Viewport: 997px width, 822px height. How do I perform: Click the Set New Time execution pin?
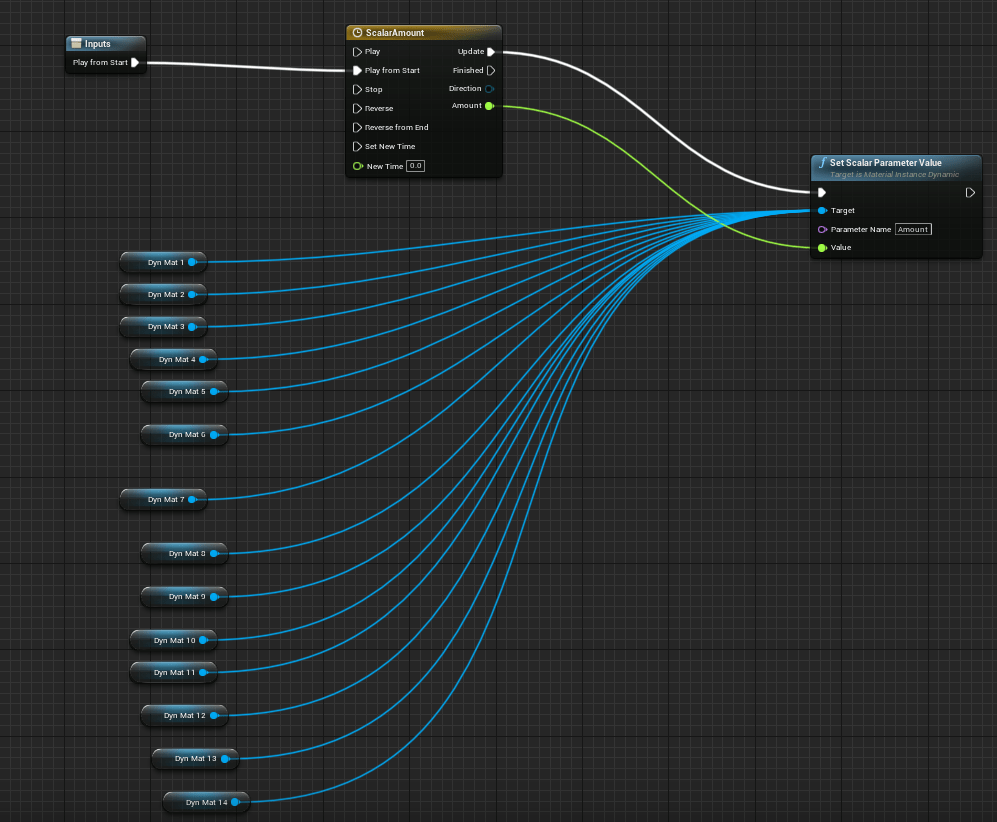(357, 146)
